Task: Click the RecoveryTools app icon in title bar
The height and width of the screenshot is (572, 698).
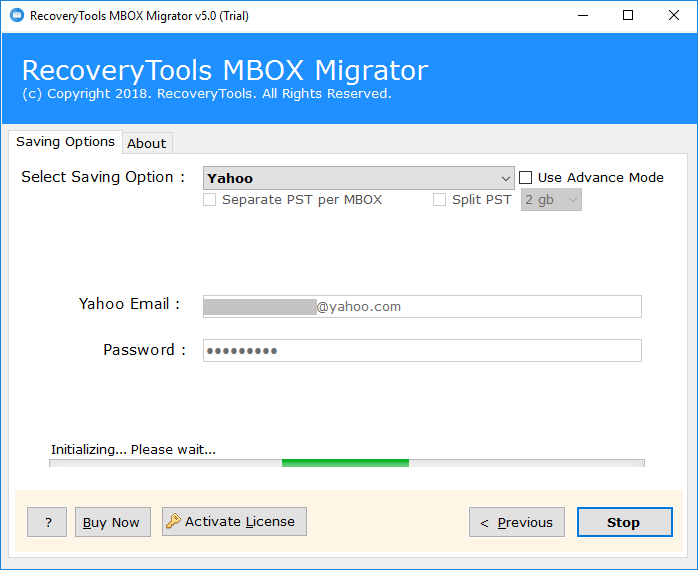Action: (17, 15)
